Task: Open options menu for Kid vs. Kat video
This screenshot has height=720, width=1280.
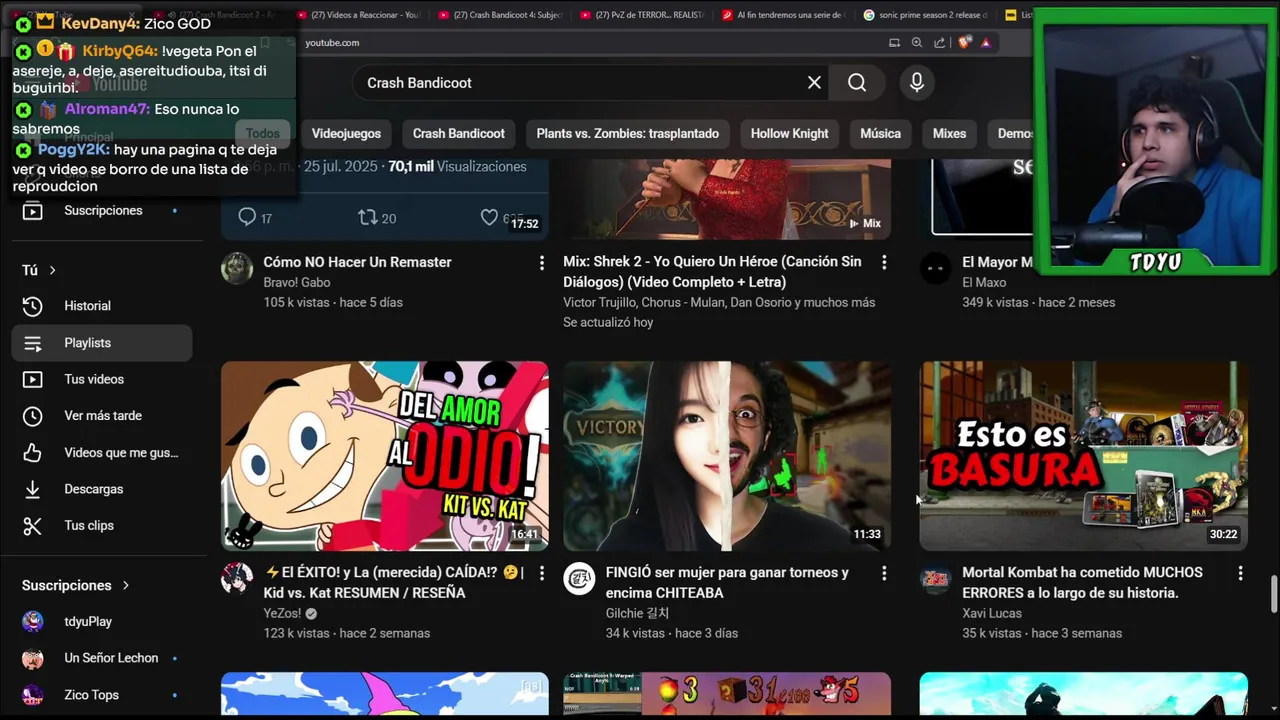Action: pos(542,574)
